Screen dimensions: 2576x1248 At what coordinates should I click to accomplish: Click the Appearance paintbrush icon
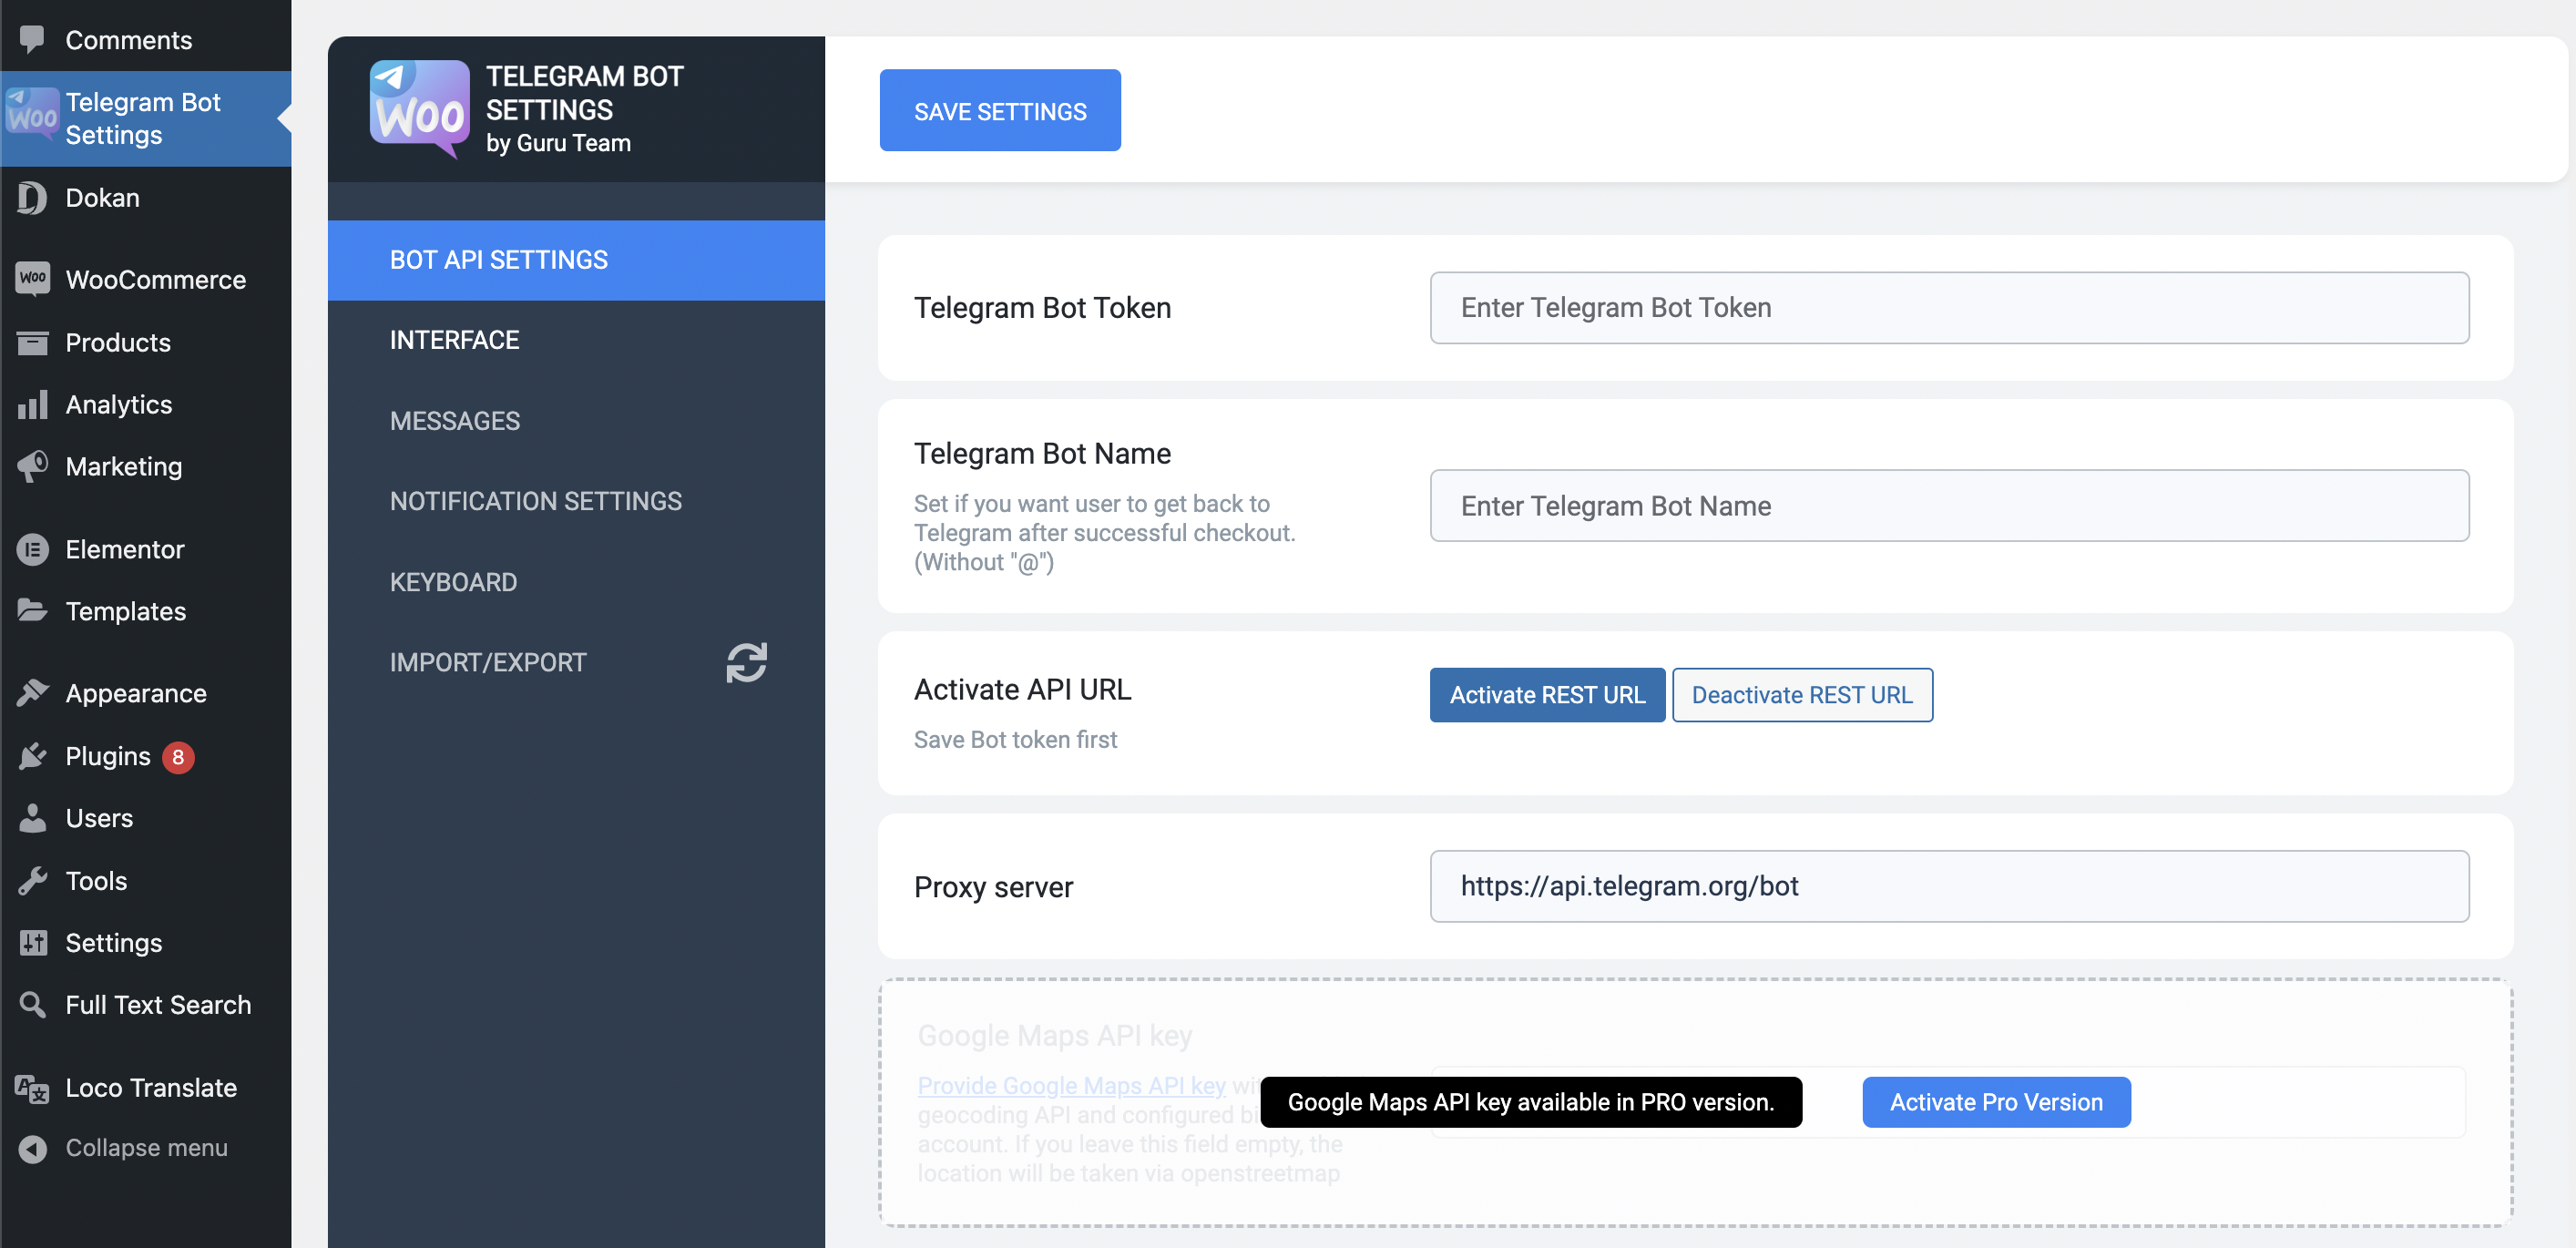point(32,692)
